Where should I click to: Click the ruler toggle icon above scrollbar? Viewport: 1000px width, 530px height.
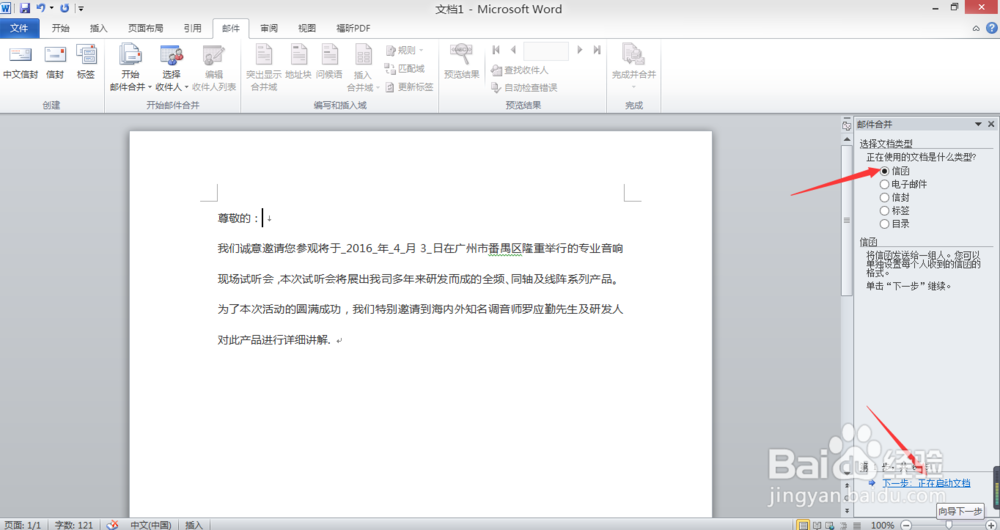pyautogui.click(x=846, y=126)
